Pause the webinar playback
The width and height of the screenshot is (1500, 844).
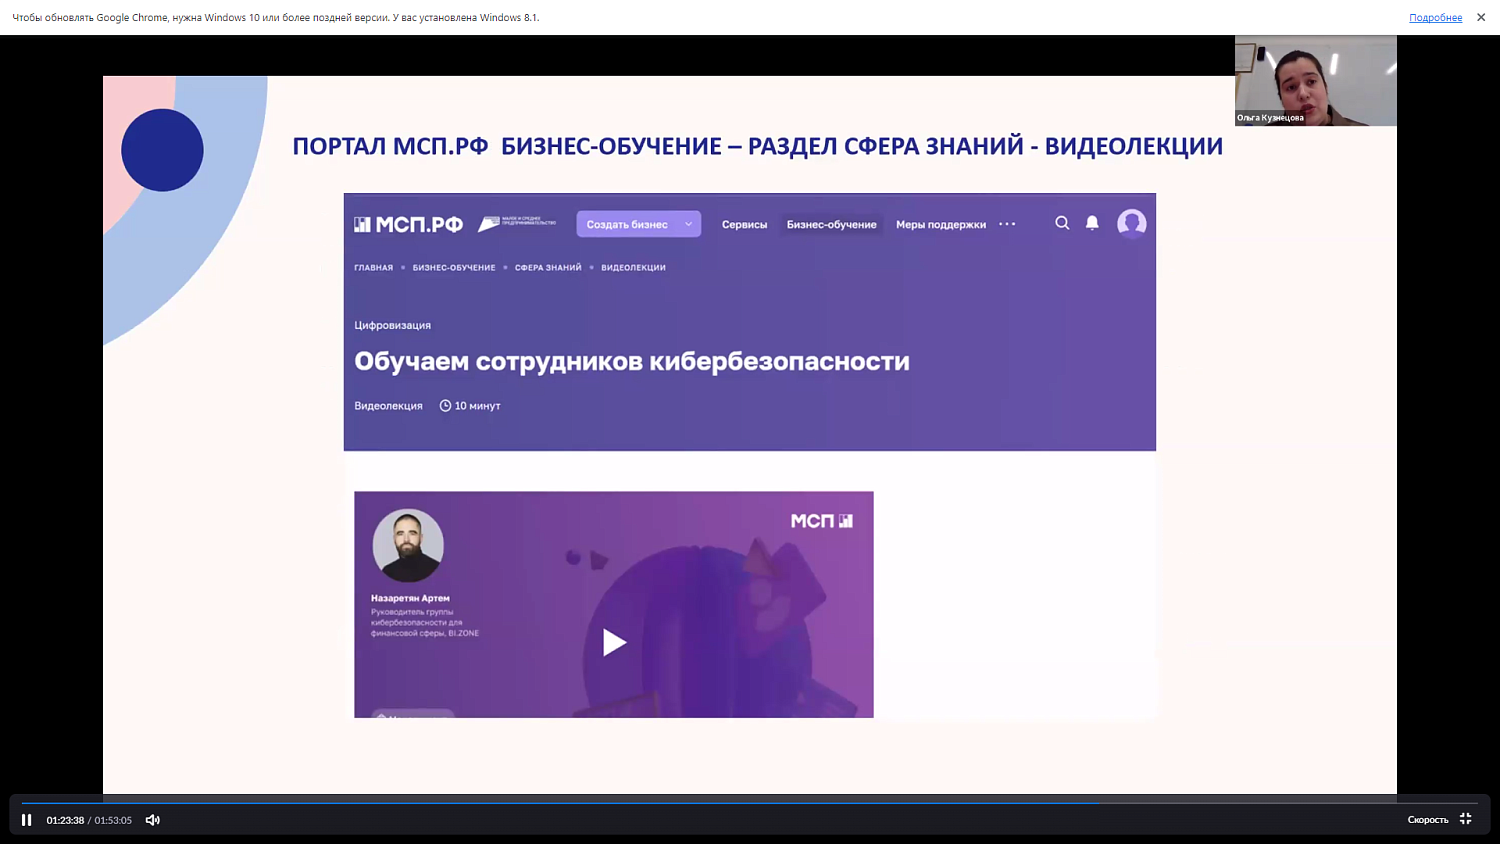point(27,819)
